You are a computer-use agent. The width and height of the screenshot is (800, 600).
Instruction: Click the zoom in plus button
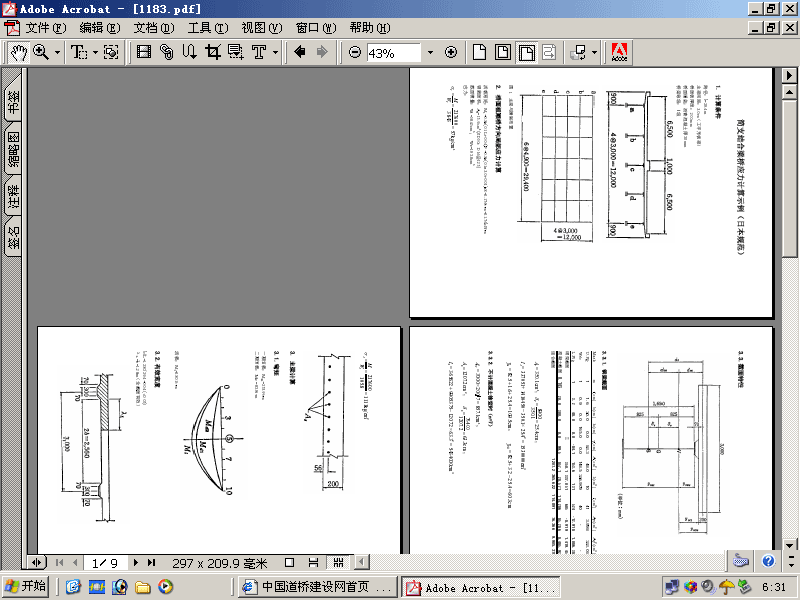click(x=451, y=52)
